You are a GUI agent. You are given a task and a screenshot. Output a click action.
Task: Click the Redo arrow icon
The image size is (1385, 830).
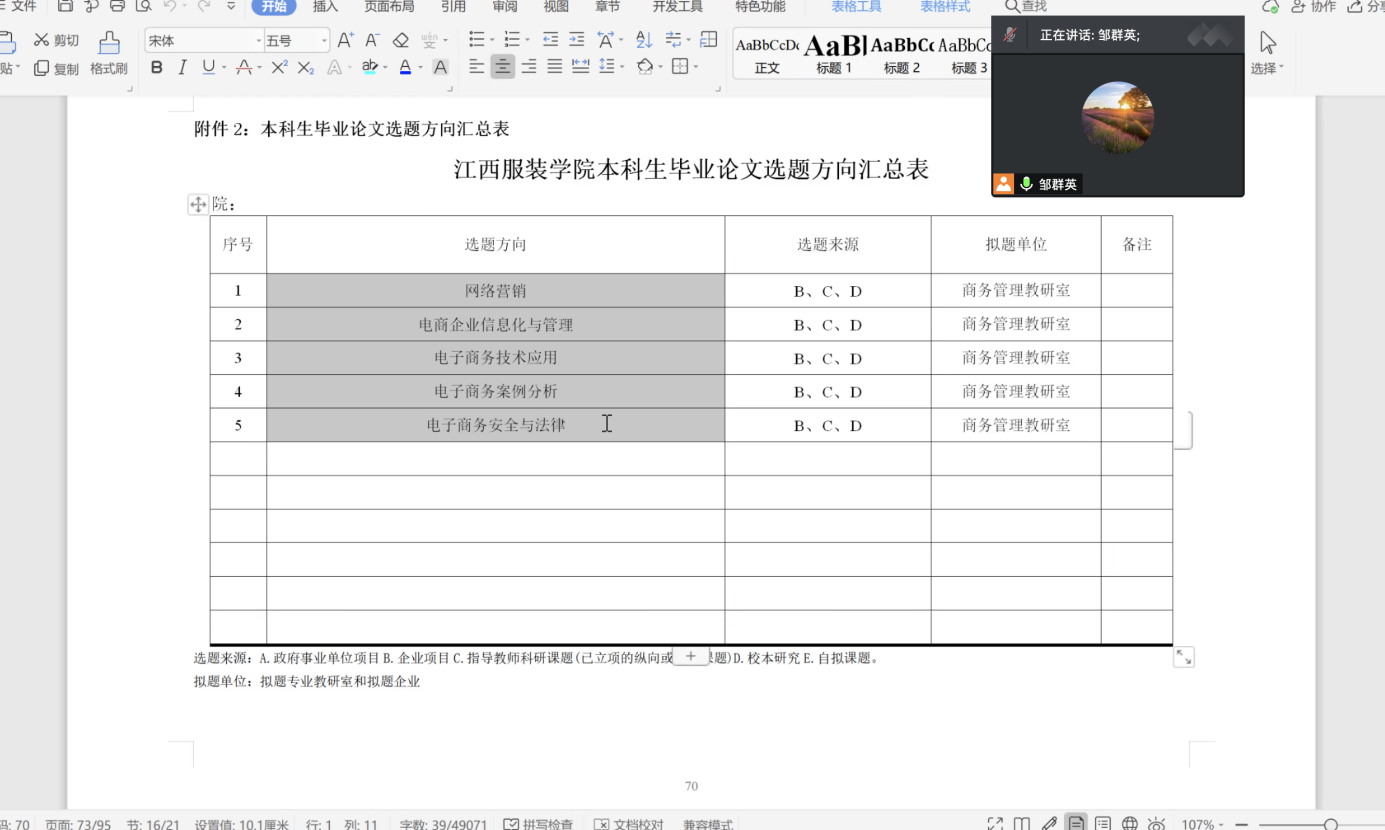pos(204,6)
